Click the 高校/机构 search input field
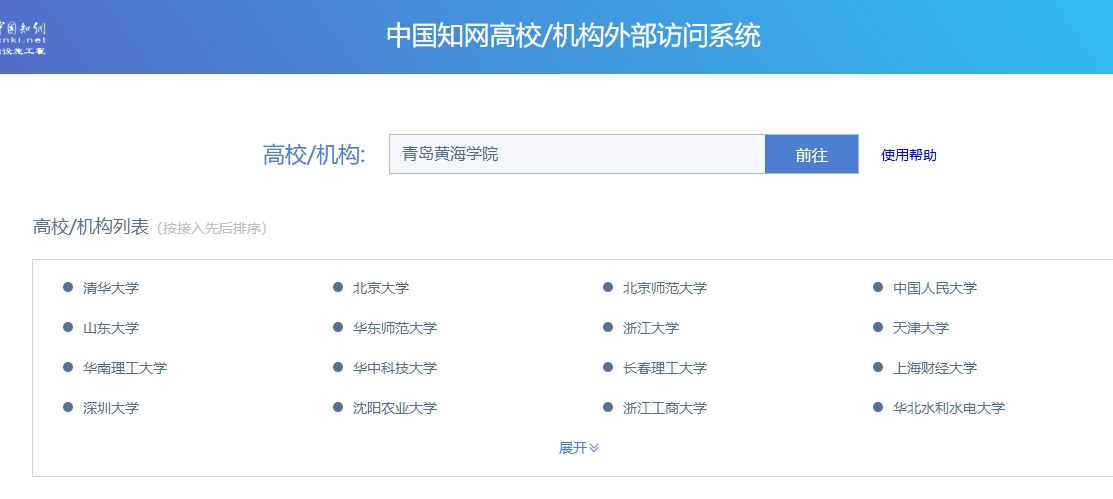1113x499 pixels. [576, 154]
